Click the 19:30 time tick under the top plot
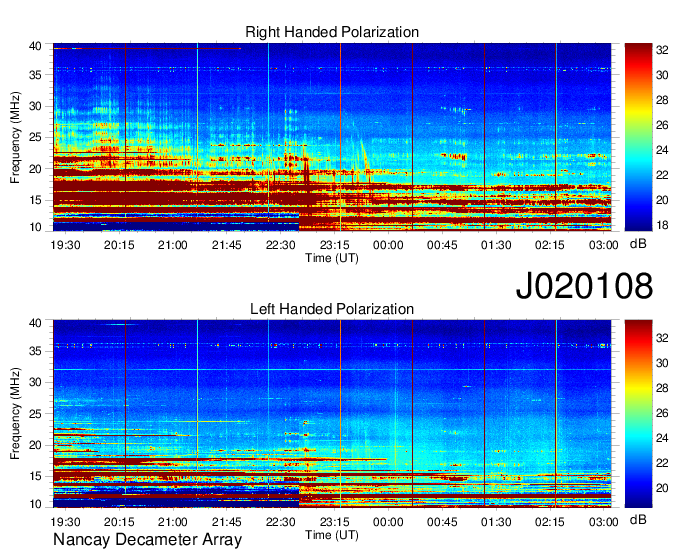Viewport: 680px width, 552px height. (65, 245)
